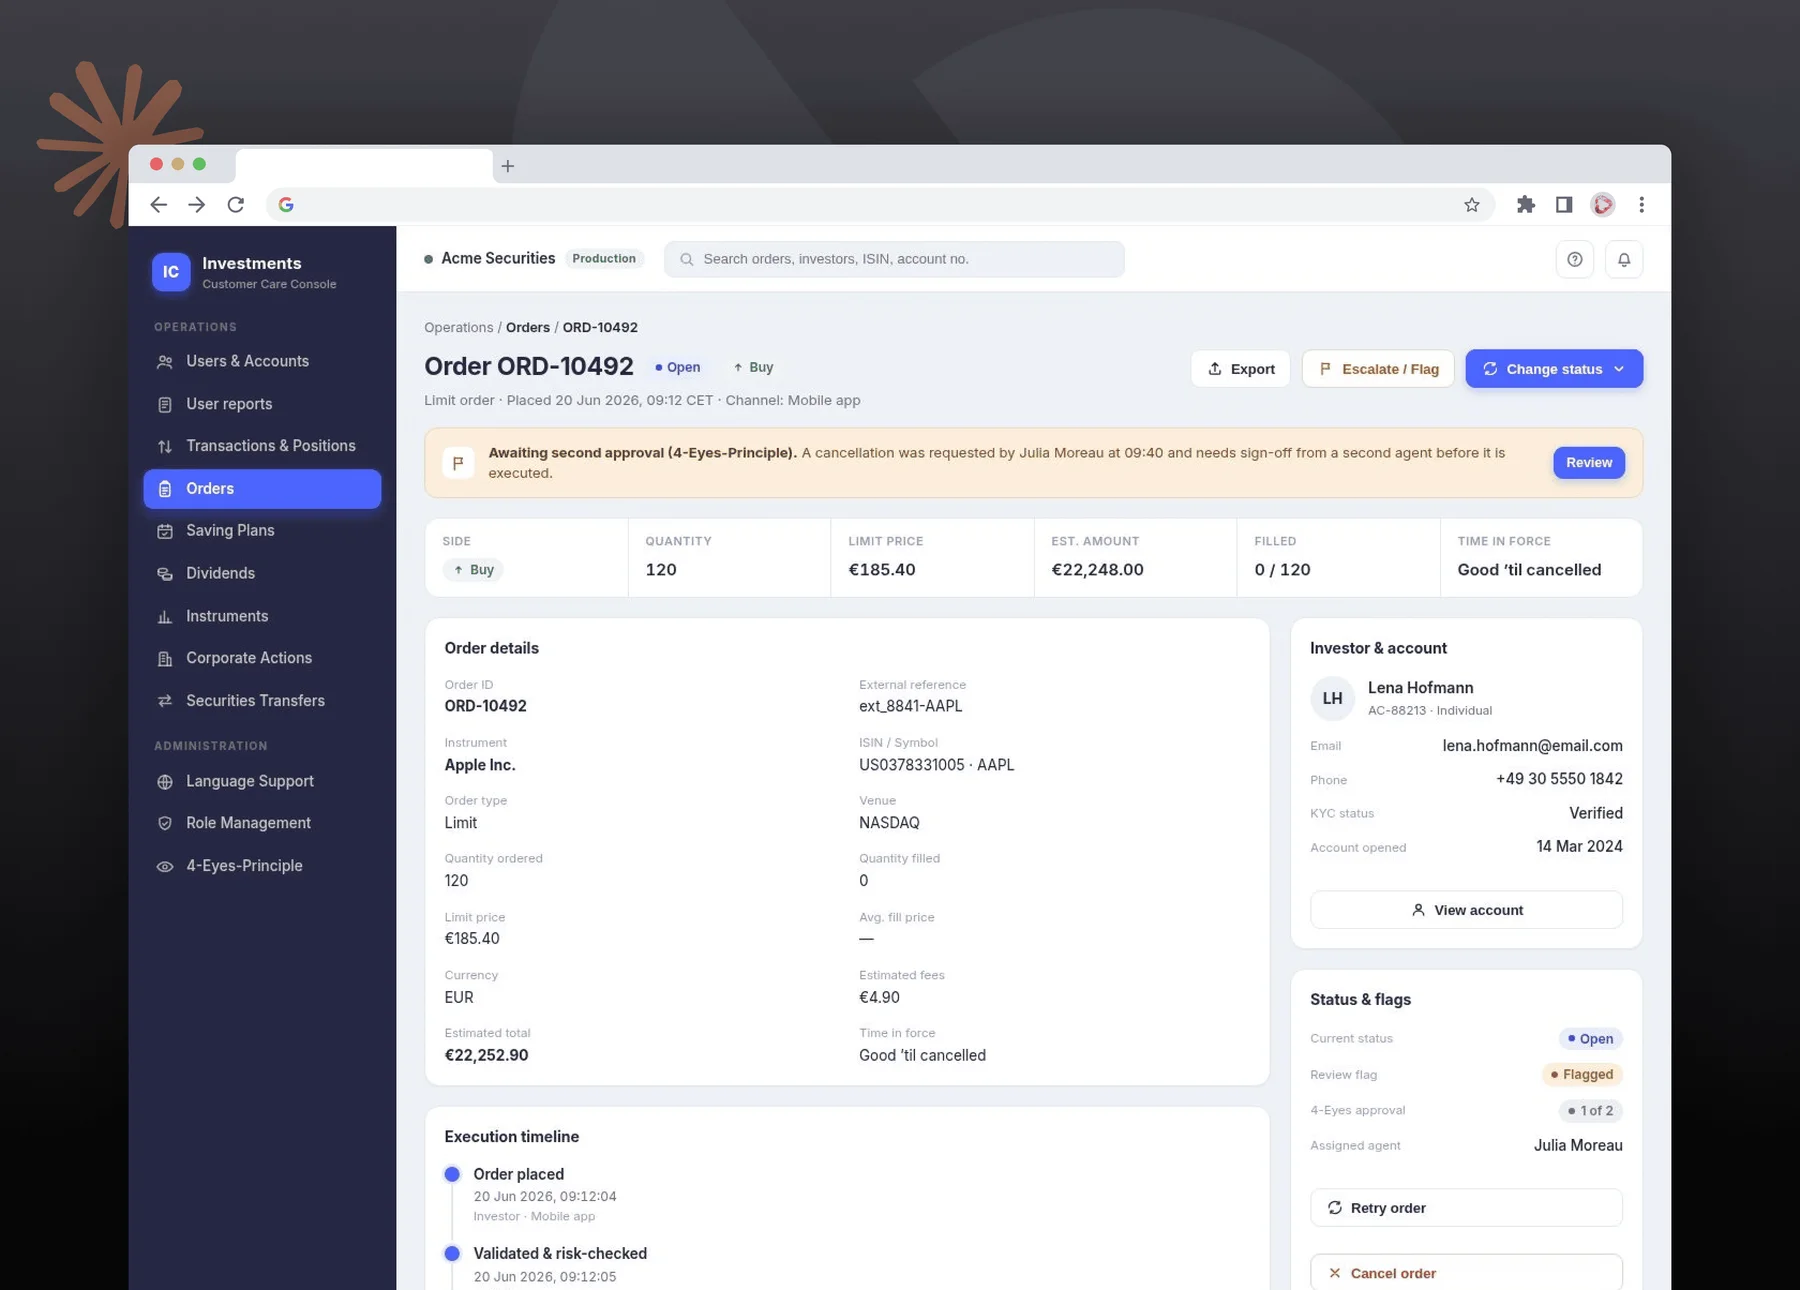Click the €22,248.00 estimated amount
The height and width of the screenshot is (1290, 1800).
(1097, 570)
